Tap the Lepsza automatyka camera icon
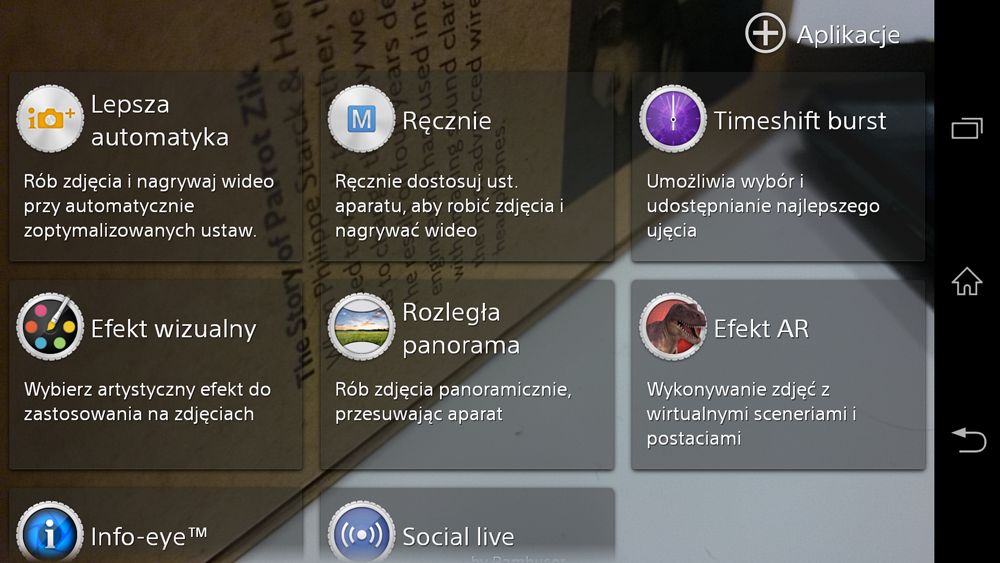The image size is (1000, 563). pos(50,119)
